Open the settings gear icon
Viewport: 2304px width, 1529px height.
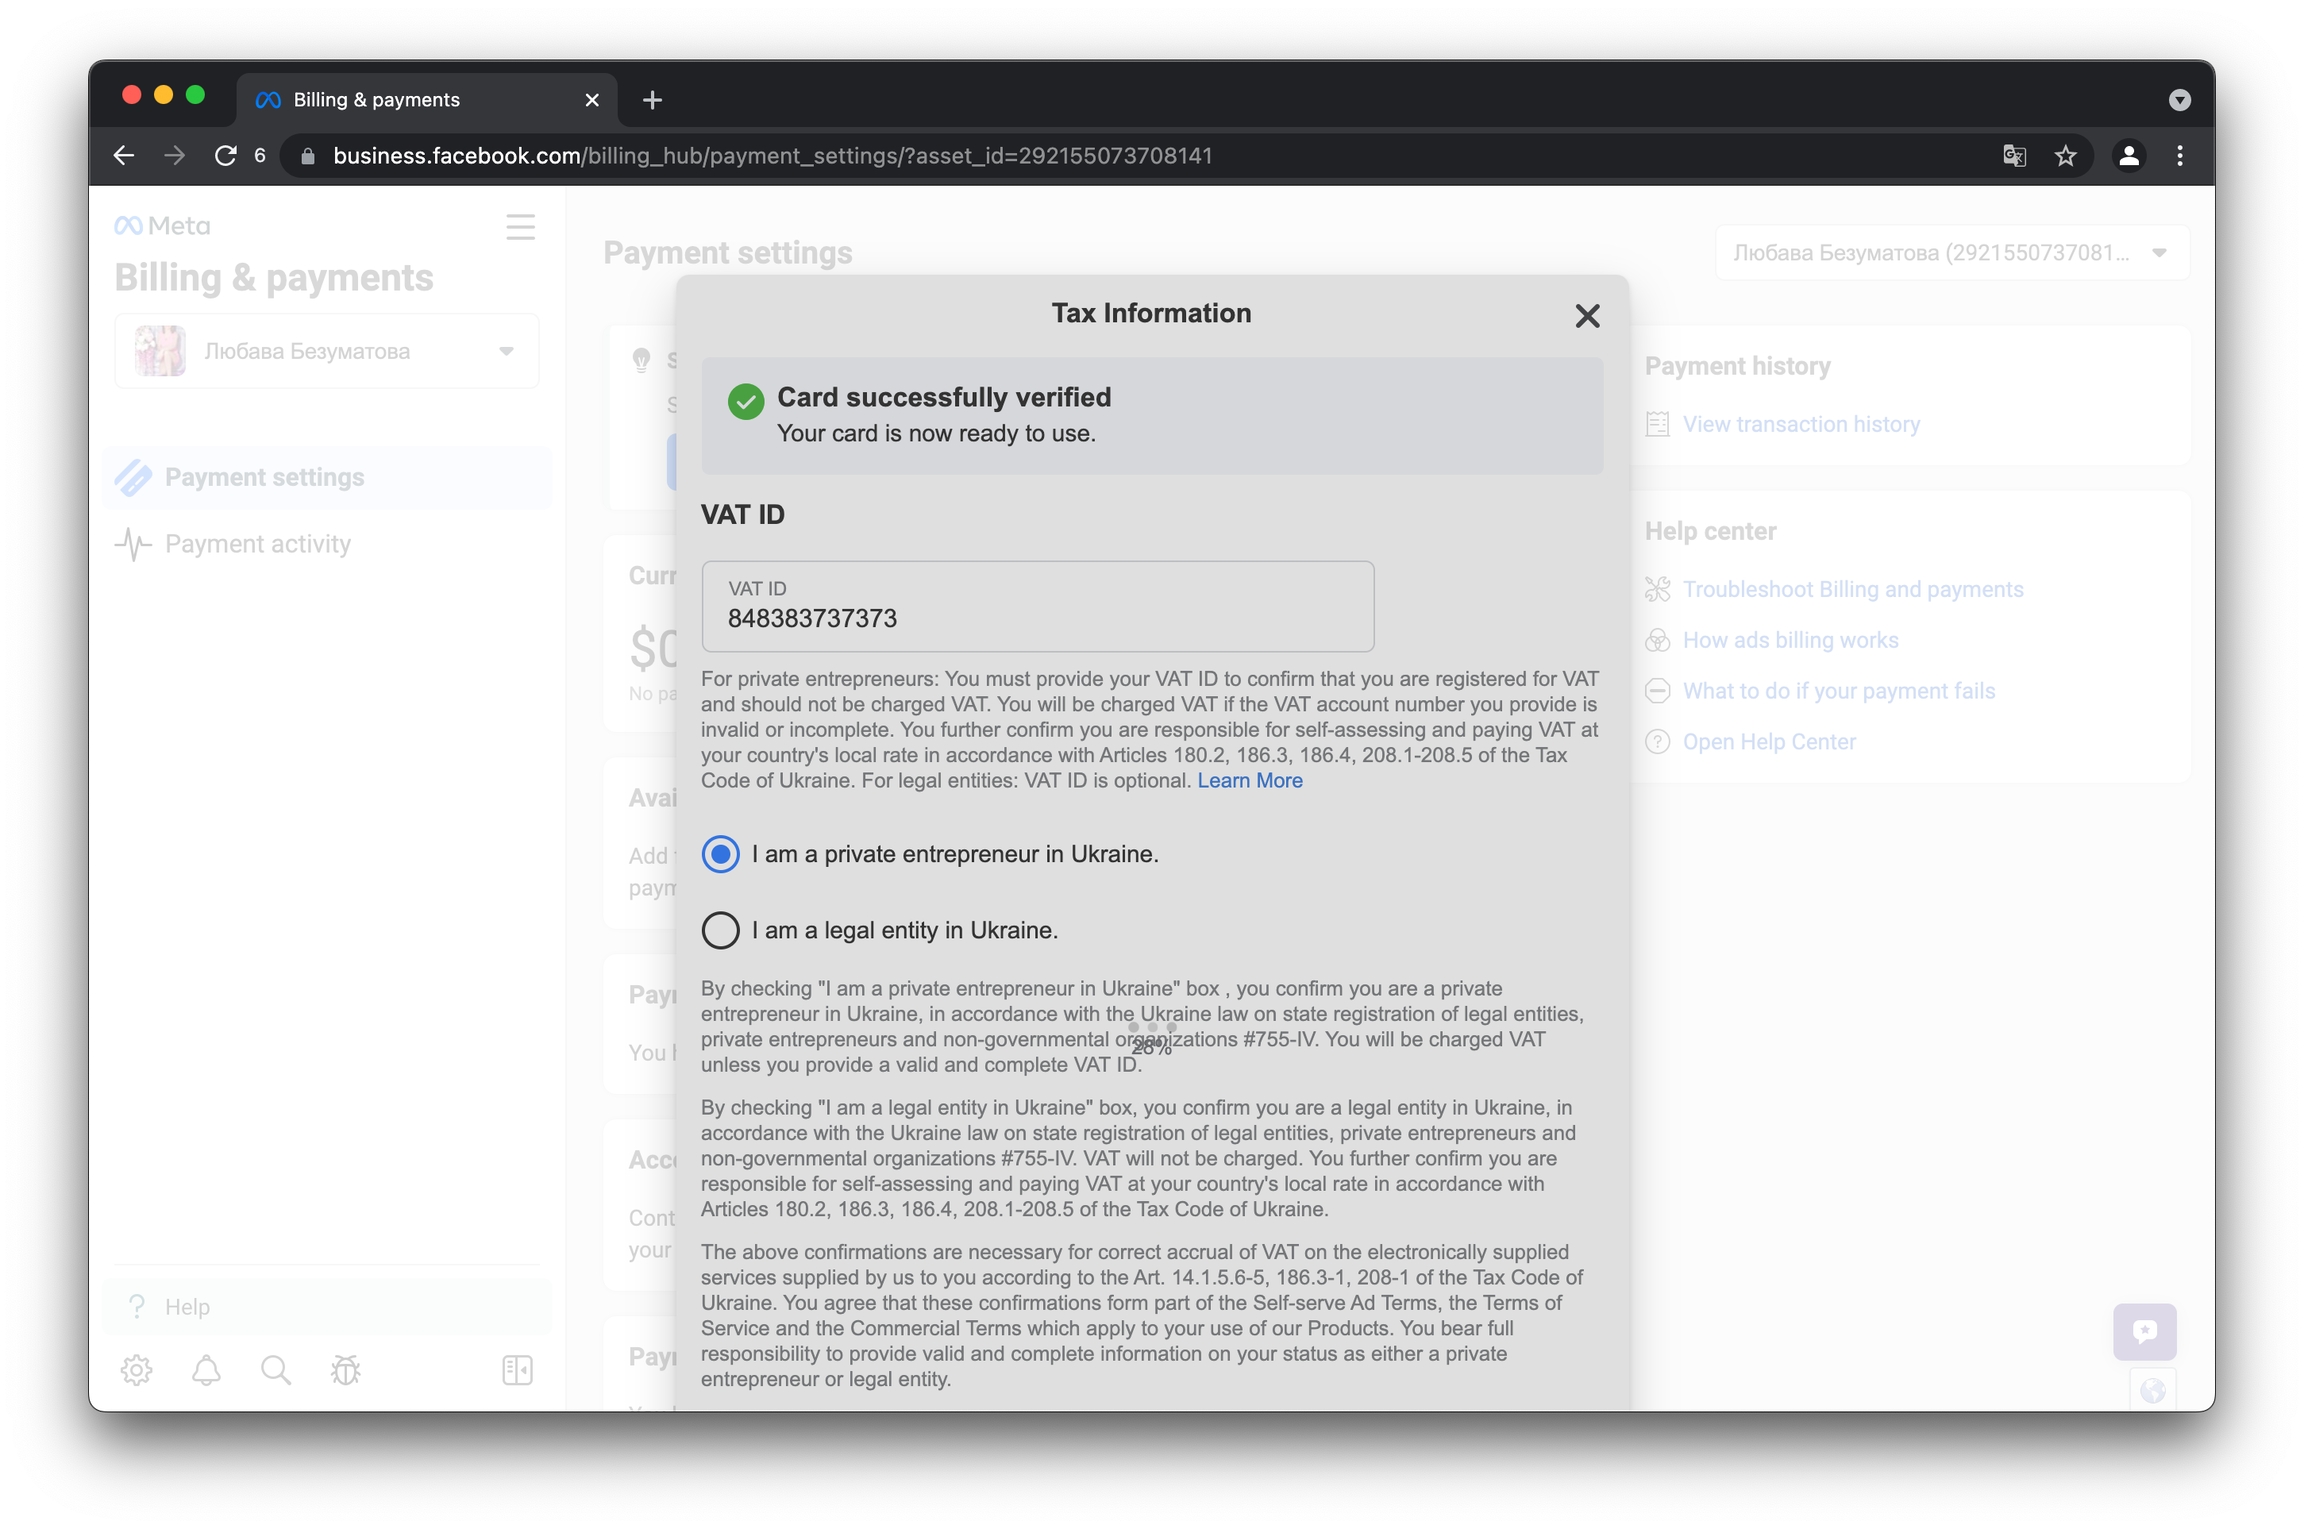(136, 1370)
